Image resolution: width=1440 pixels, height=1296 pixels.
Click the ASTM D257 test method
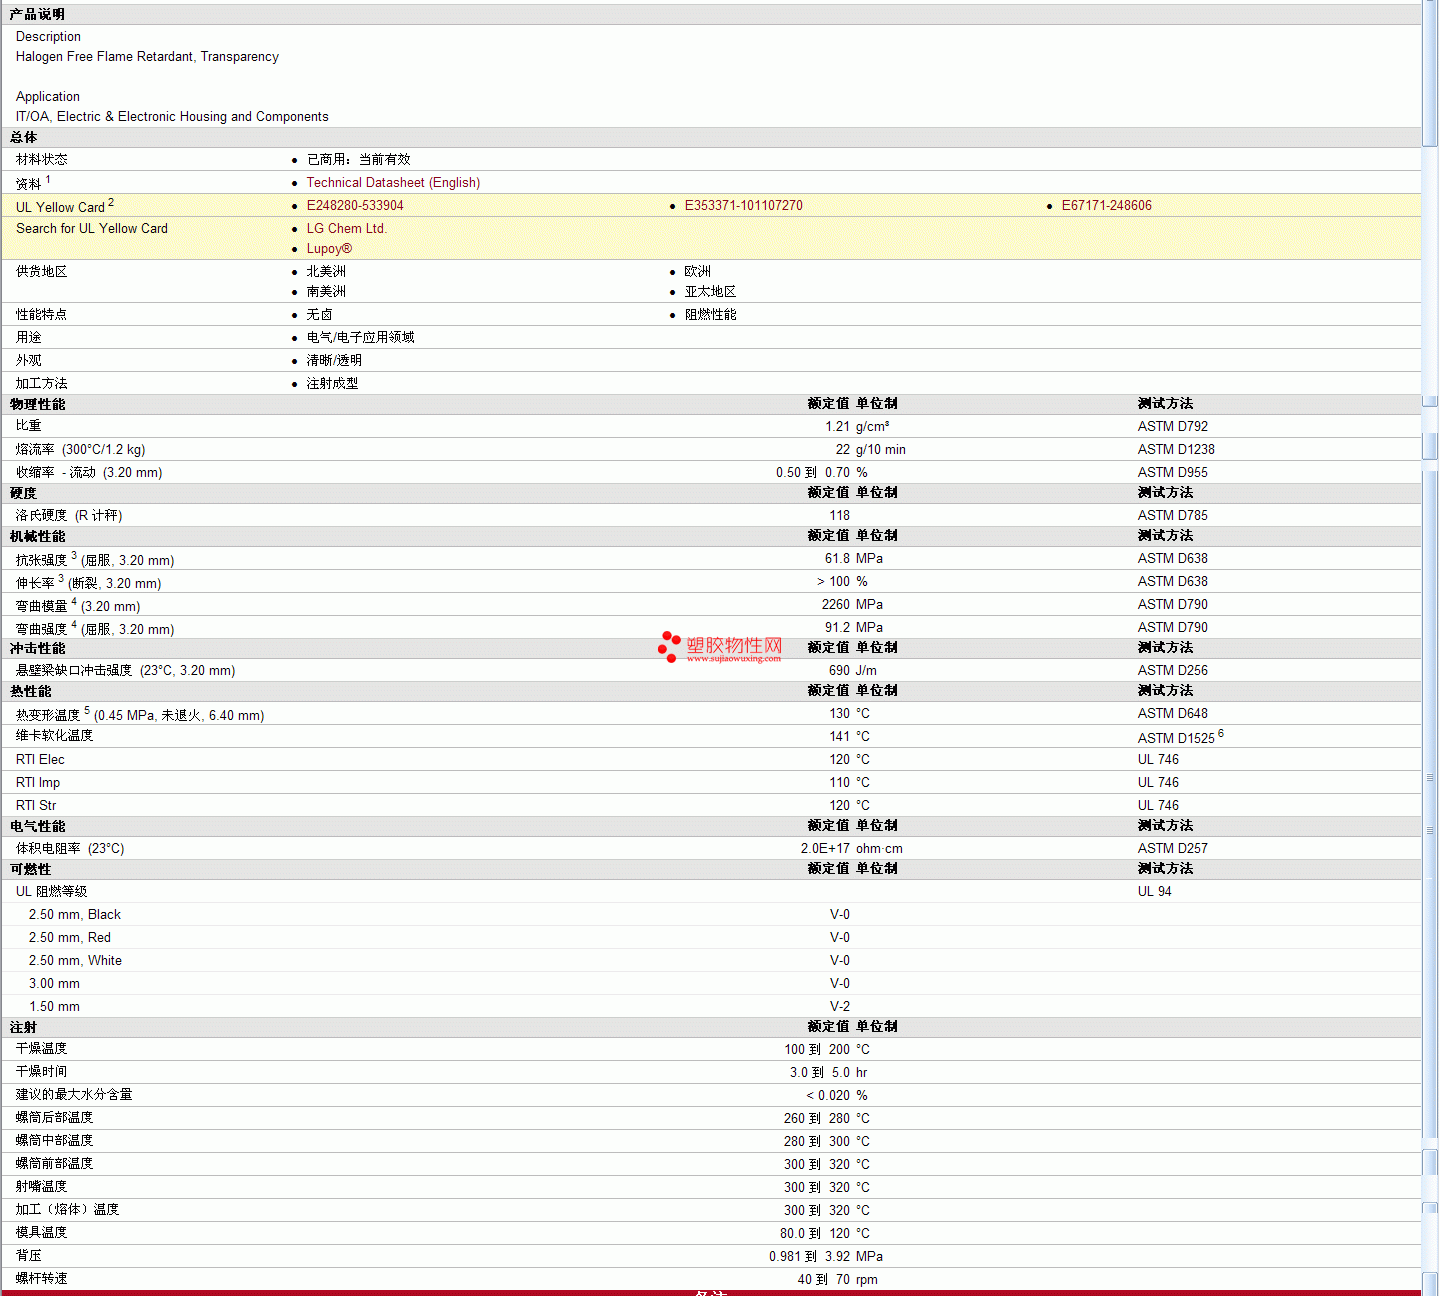[x=1173, y=849]
